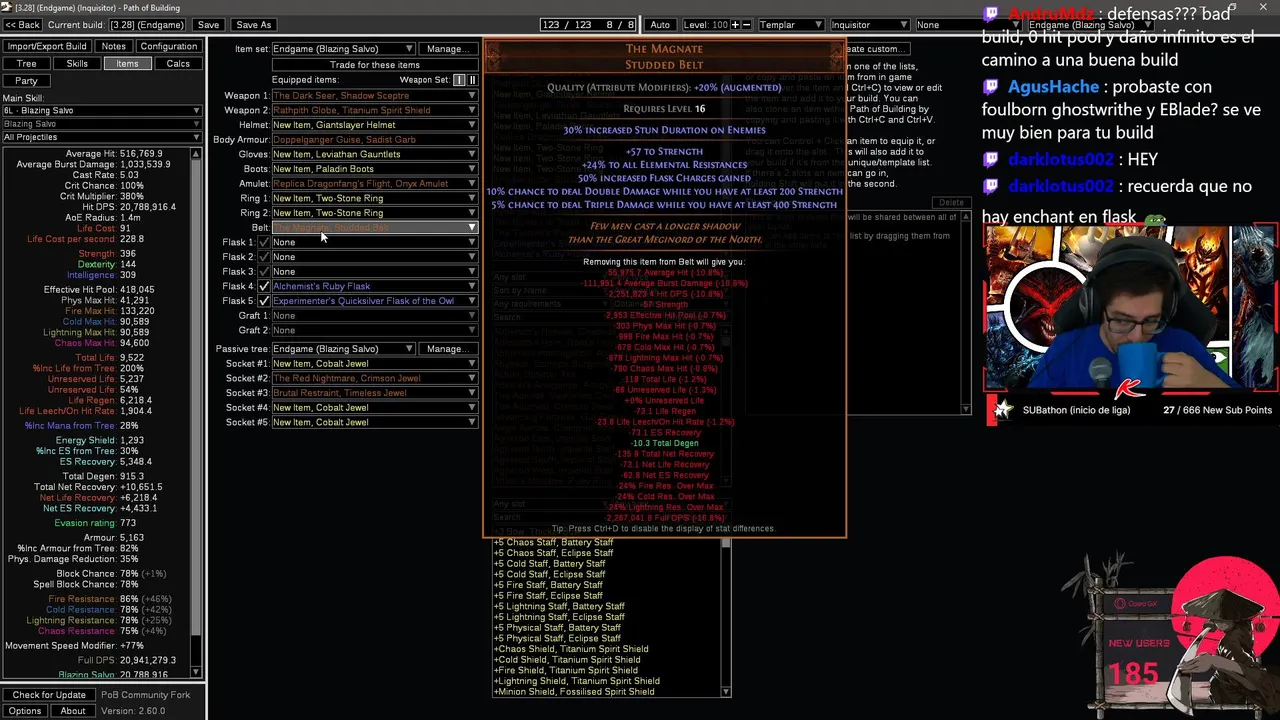Screen dimensions: 1280x720
Task: Click the item list scroll down arrow
Action: coord(726,692)
